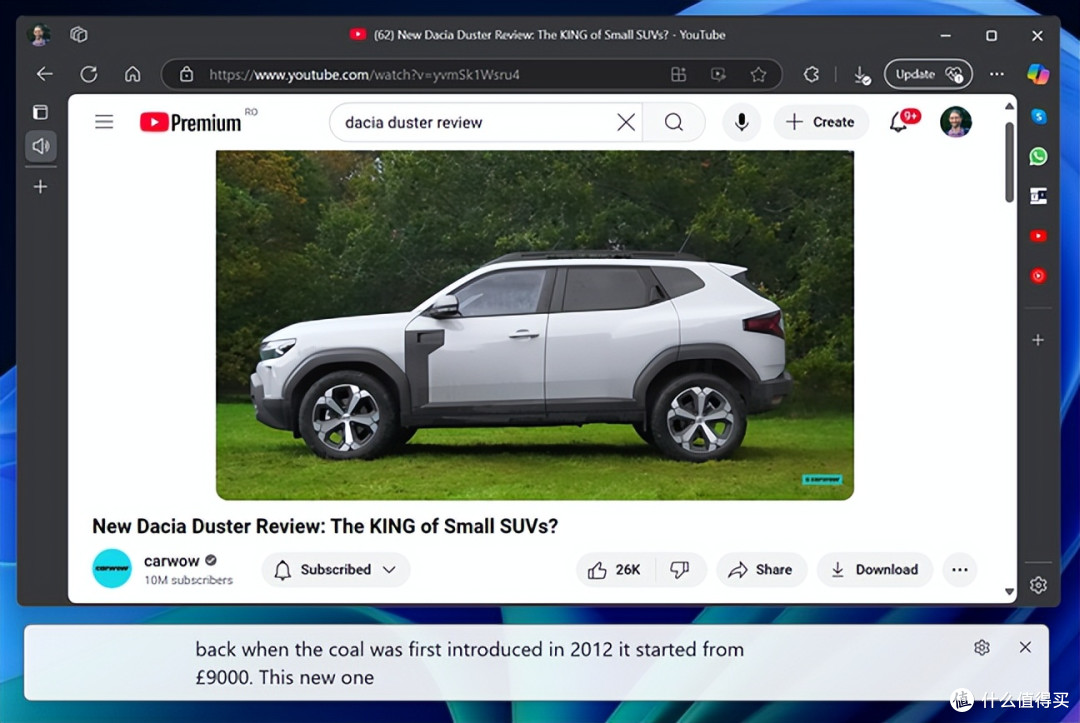Open the YouTube account avatar menu
Image resolution: width=1080 pixels, height=723 pixels.
(x=955, y=123)
